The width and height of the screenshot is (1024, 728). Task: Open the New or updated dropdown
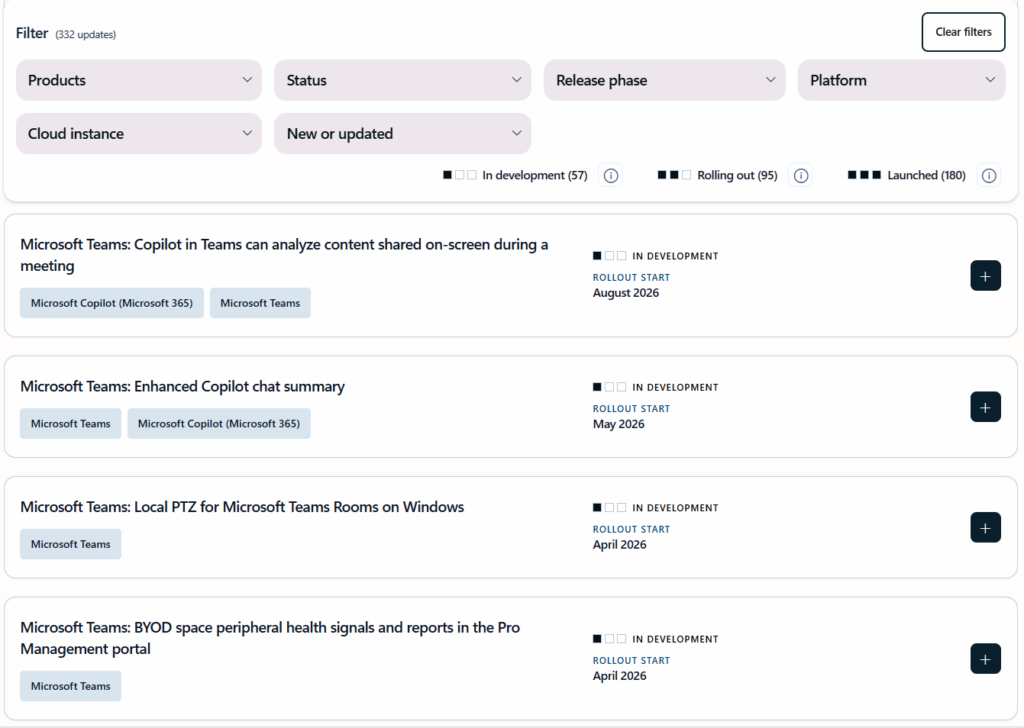pos(402,134)
